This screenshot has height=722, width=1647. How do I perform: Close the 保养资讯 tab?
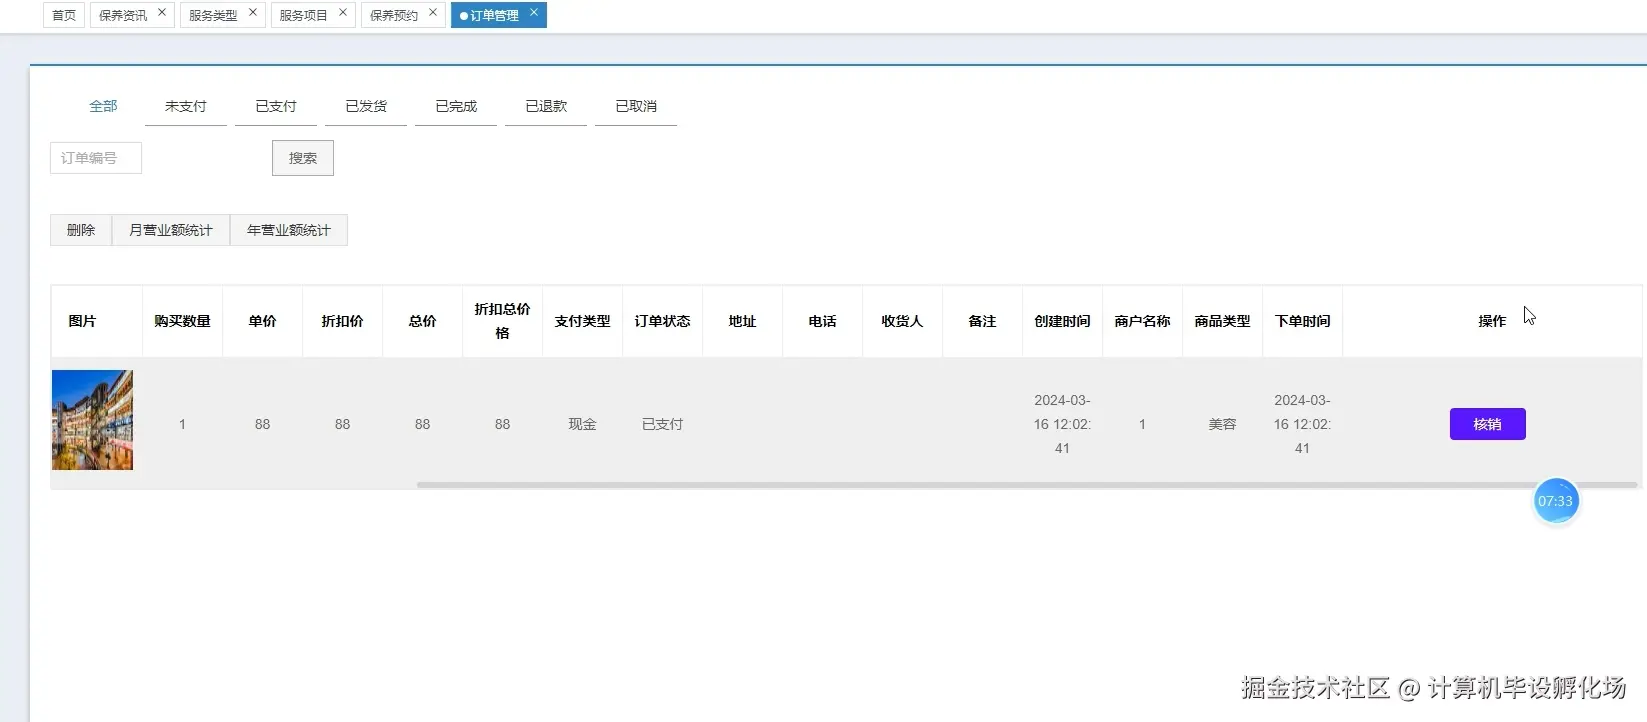point(162,13)
